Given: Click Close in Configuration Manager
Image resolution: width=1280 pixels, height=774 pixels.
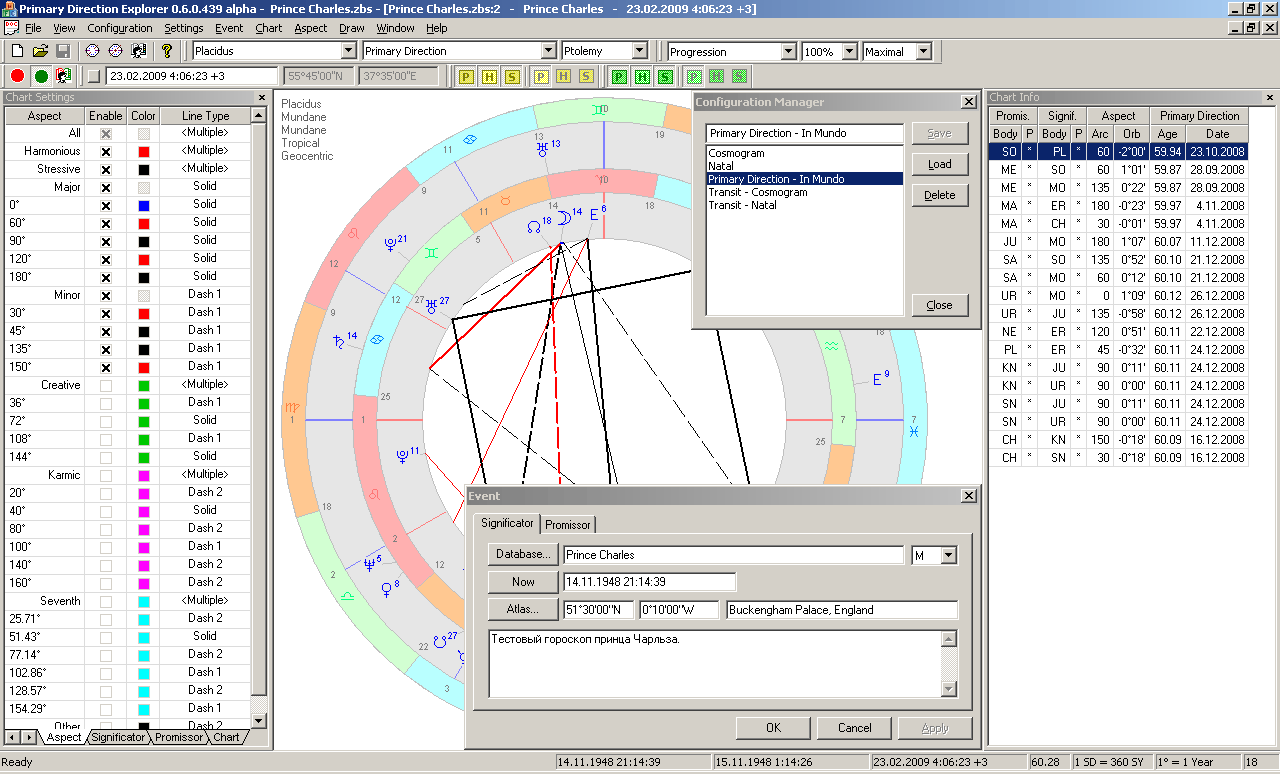Looking at the screenshot, I should coord(940,305).
